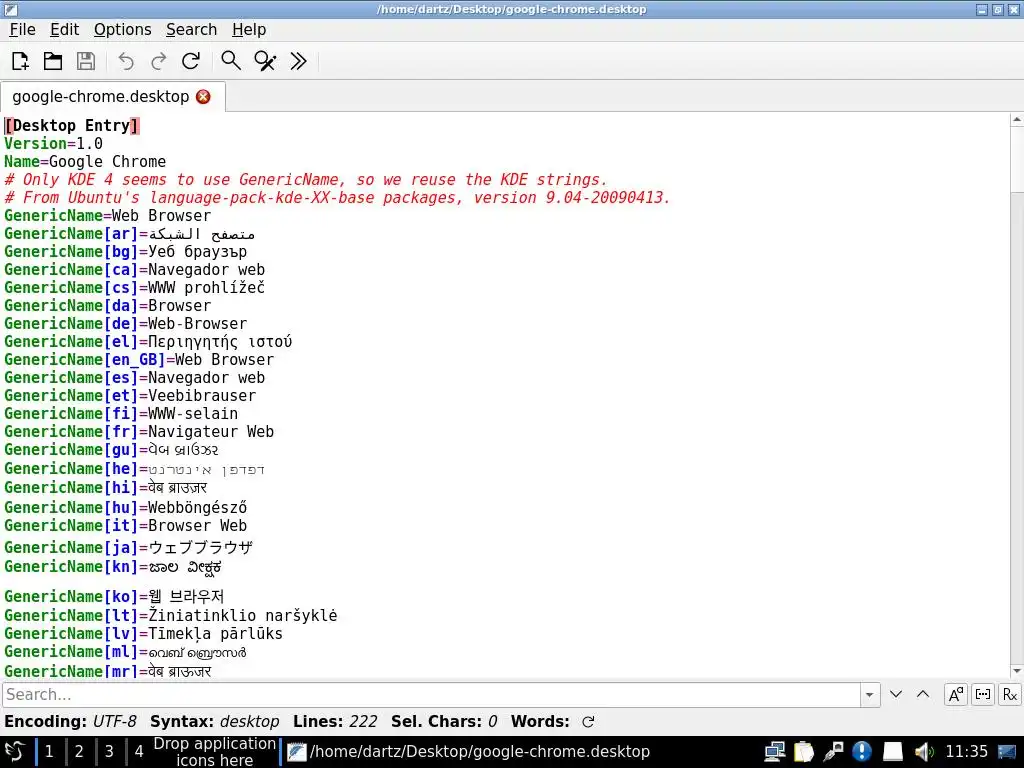Click the GenericName[fr]=Navigateur Web line
This screenshot has height=768, width=1024.
tap(139, 432)
